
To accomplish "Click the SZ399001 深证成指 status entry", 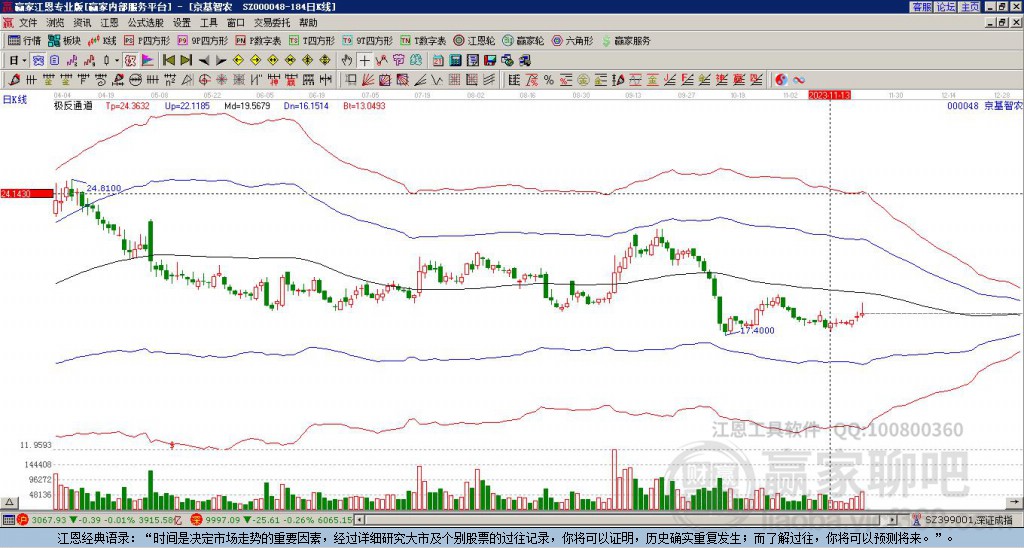I will tap(969, 520).
